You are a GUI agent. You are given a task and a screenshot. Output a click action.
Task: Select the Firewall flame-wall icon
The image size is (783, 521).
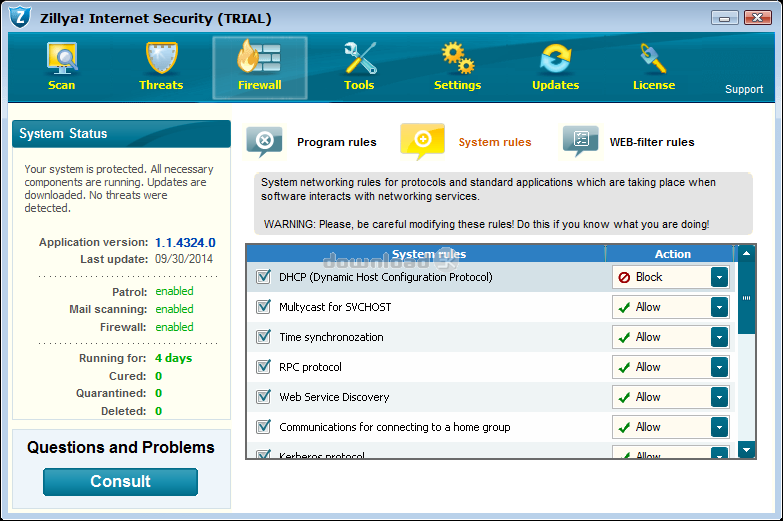259,57
